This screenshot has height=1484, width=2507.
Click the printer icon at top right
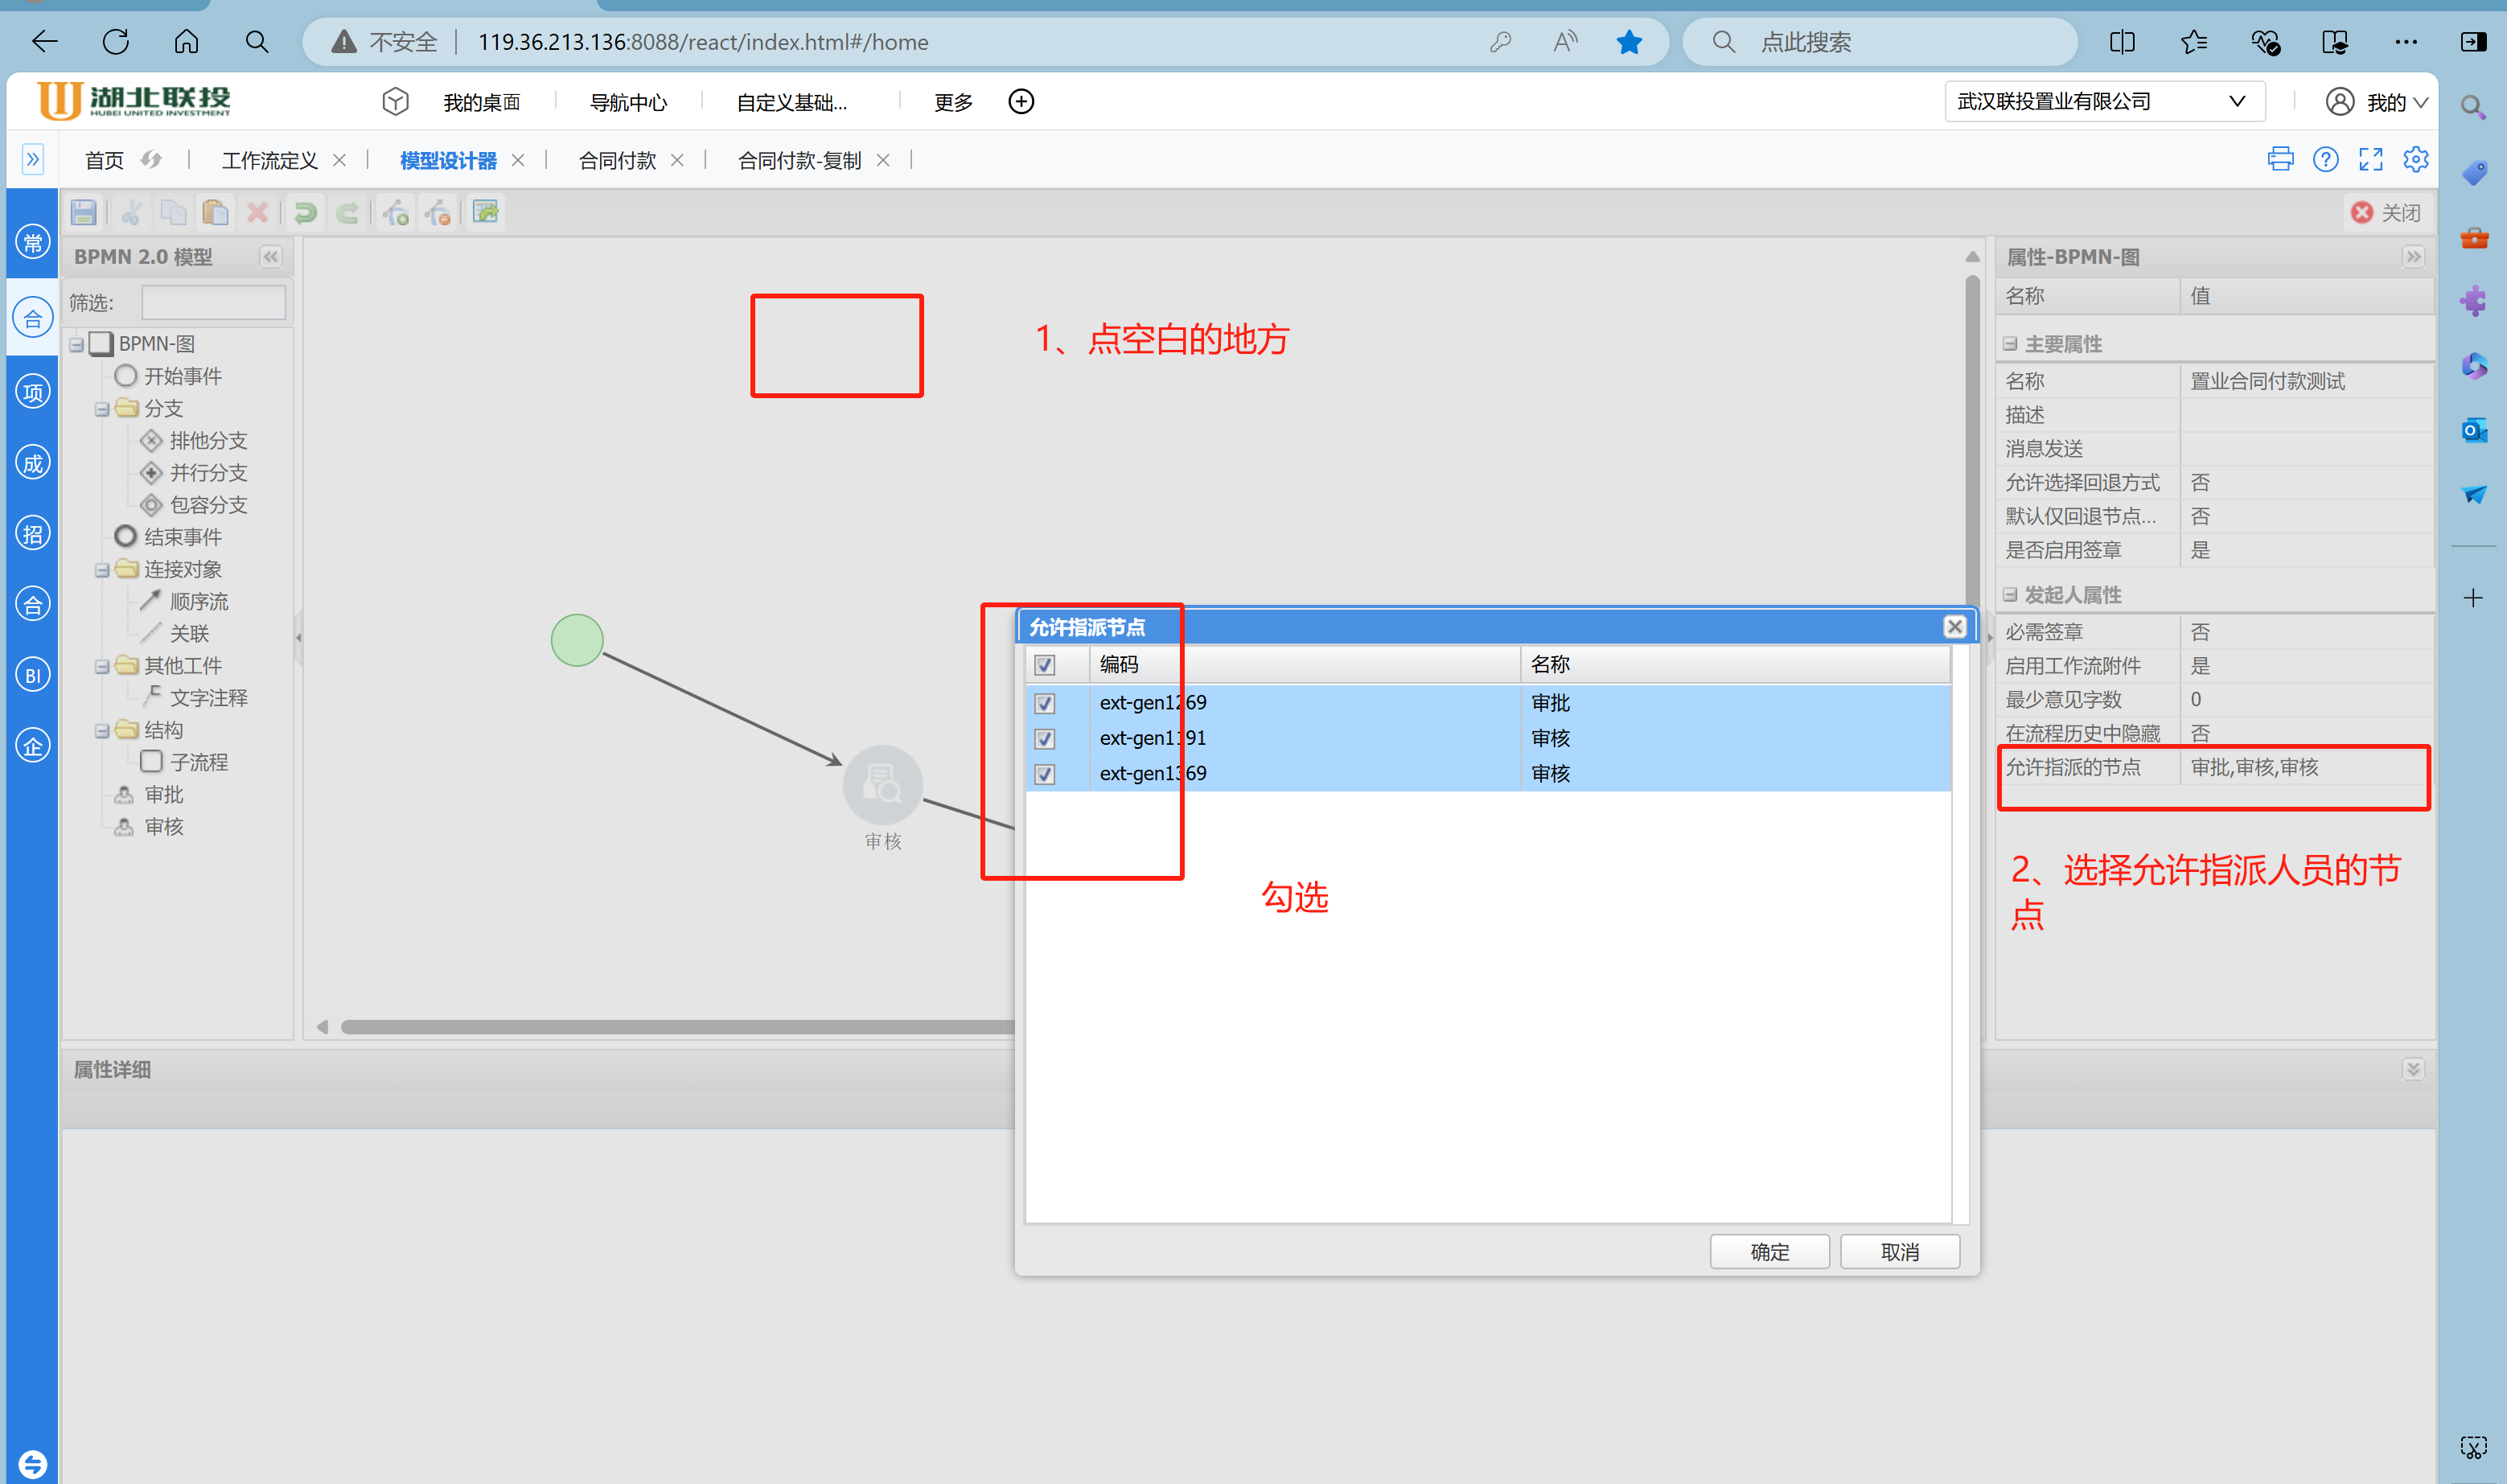[x=2280, y=159]
